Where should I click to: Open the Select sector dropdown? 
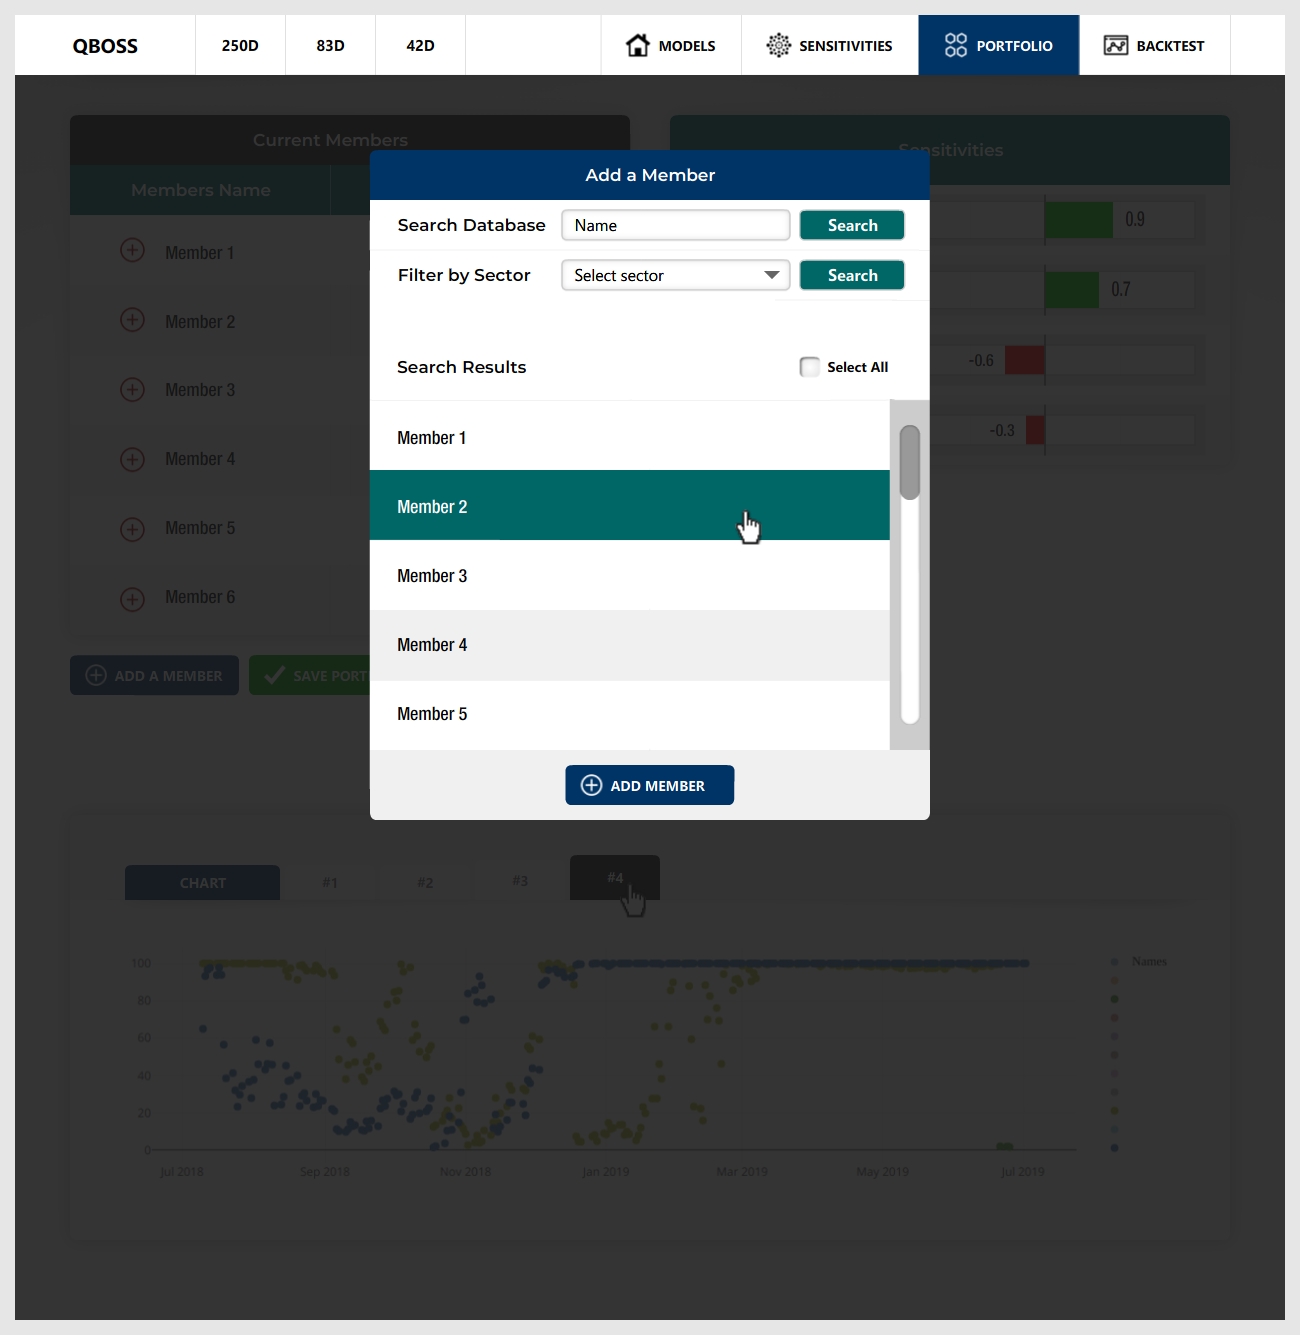point(676,275)
